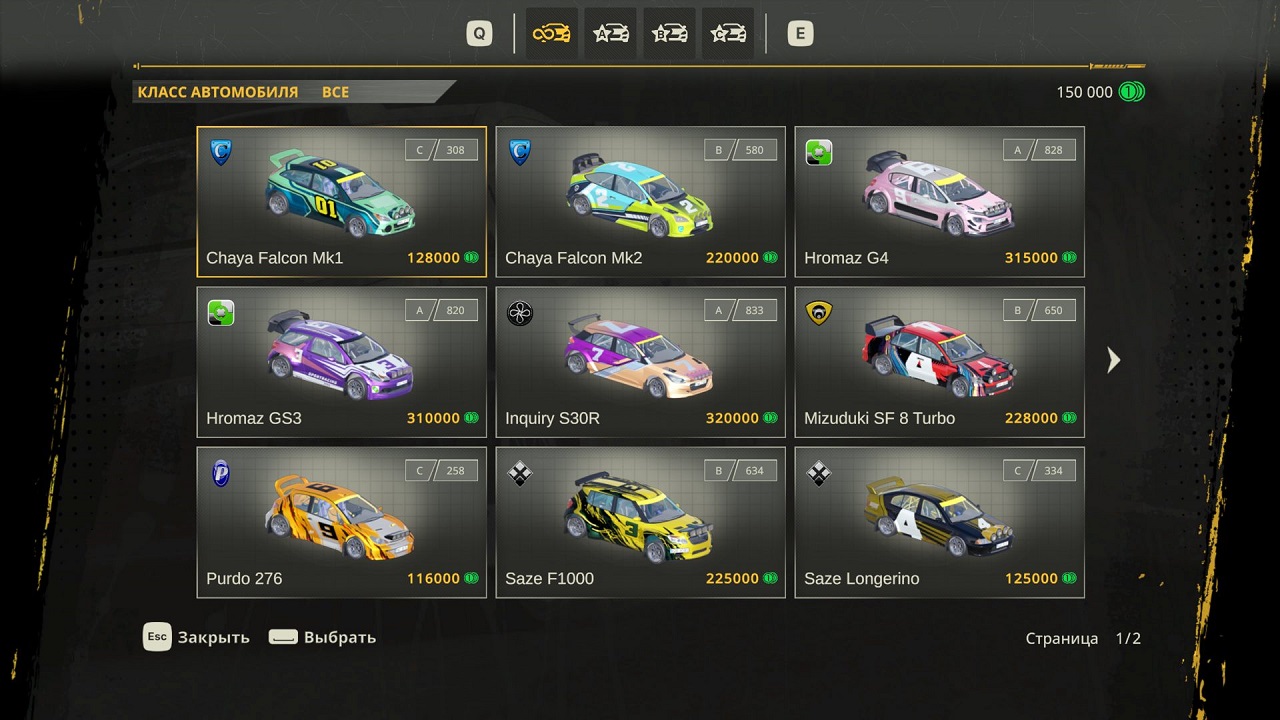Pick the Saze Longerino car card
Screen dimensions: 1280x720
[940, 522]
